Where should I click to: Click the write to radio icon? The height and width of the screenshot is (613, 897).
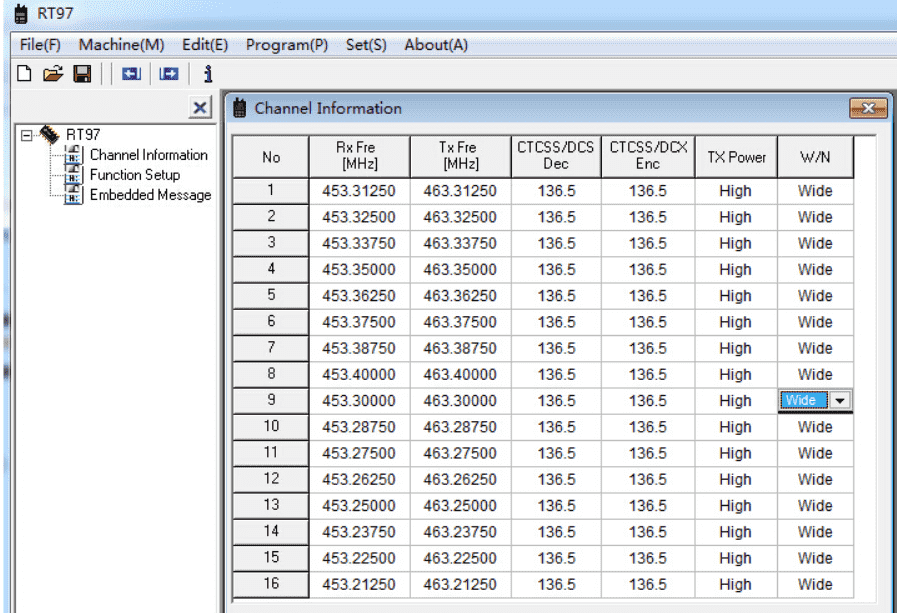click(x=169, y=73)
